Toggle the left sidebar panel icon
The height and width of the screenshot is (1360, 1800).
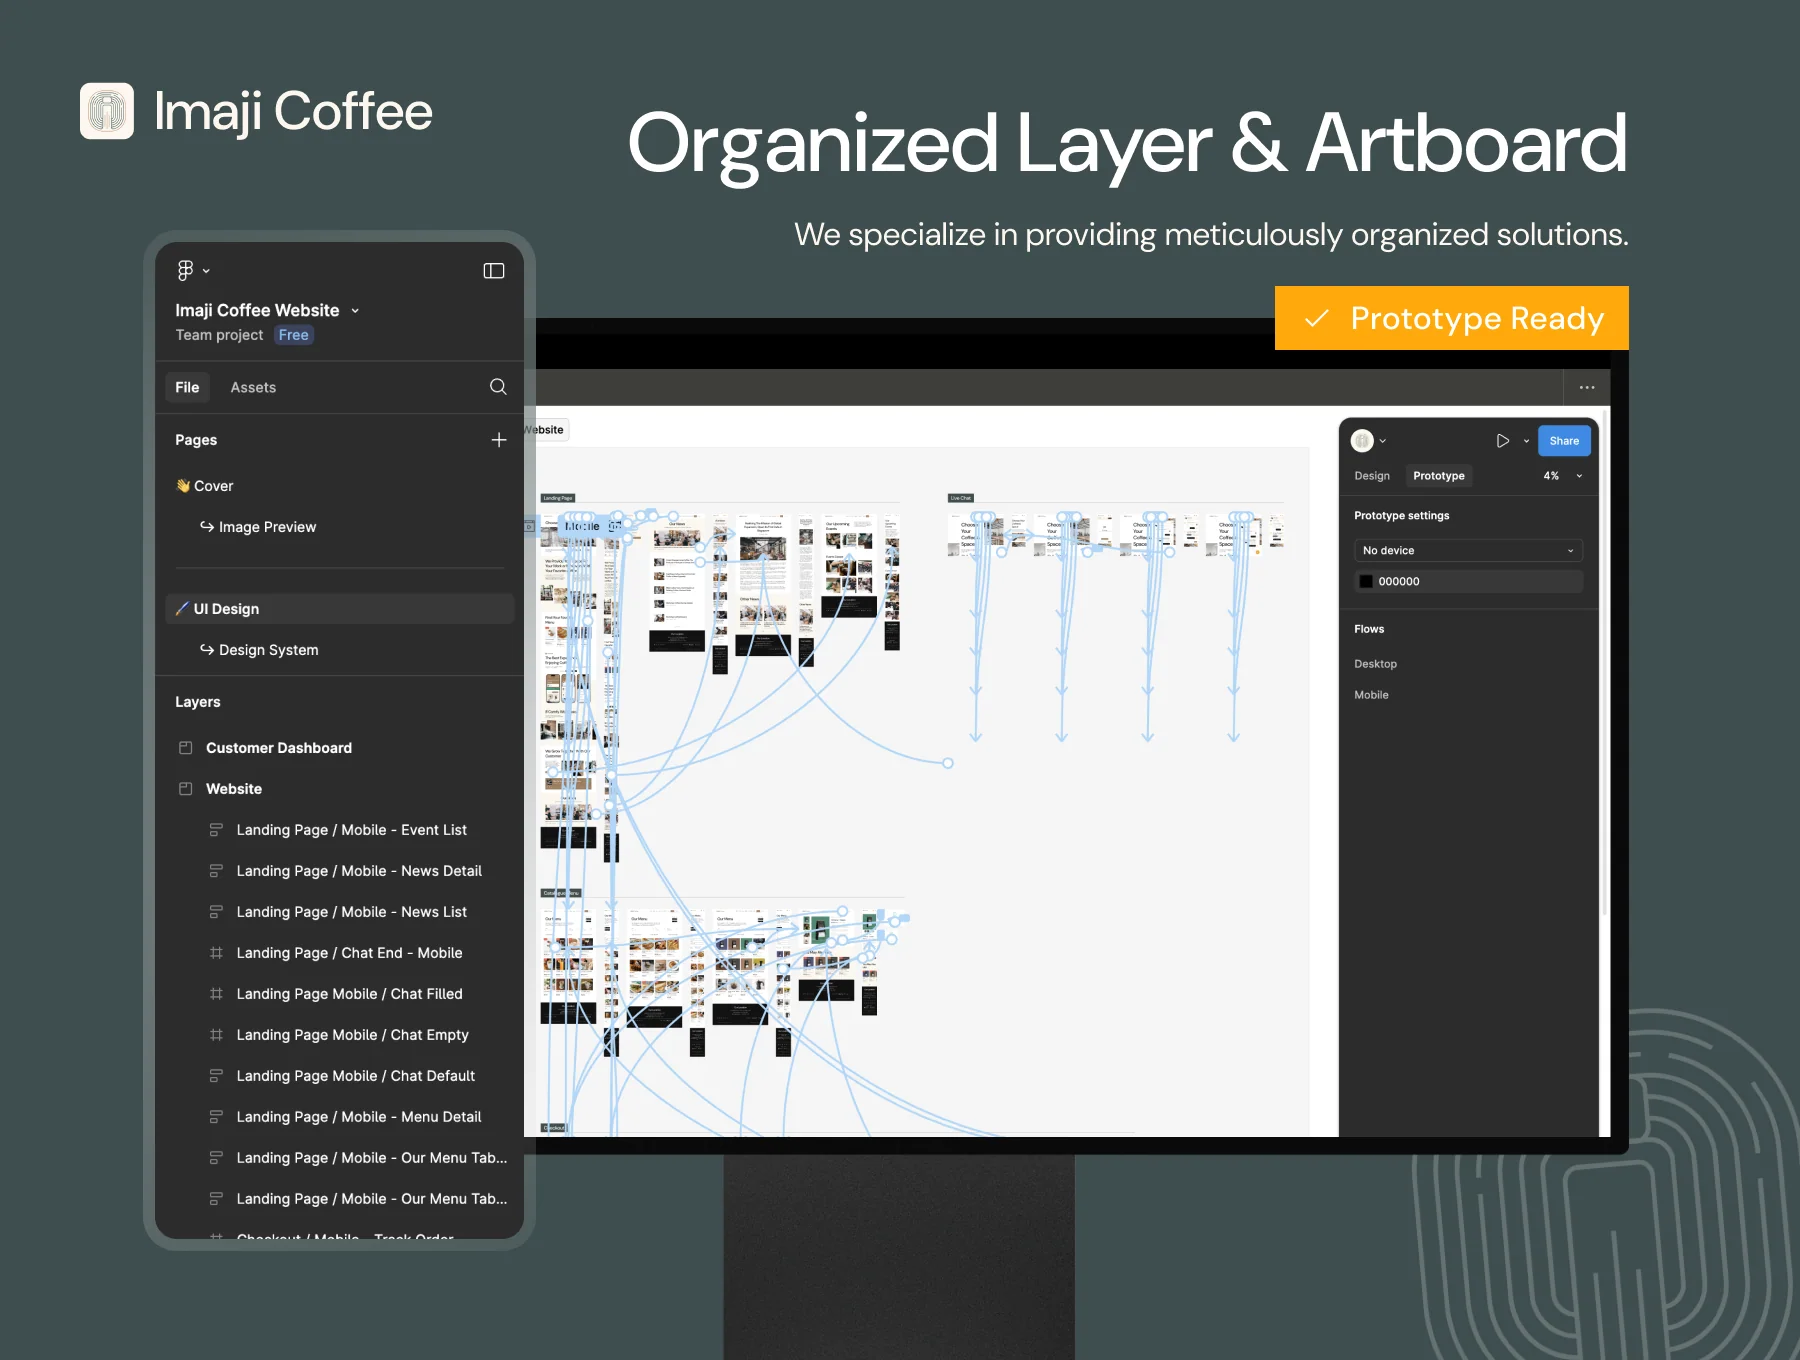tap(494, 271)
